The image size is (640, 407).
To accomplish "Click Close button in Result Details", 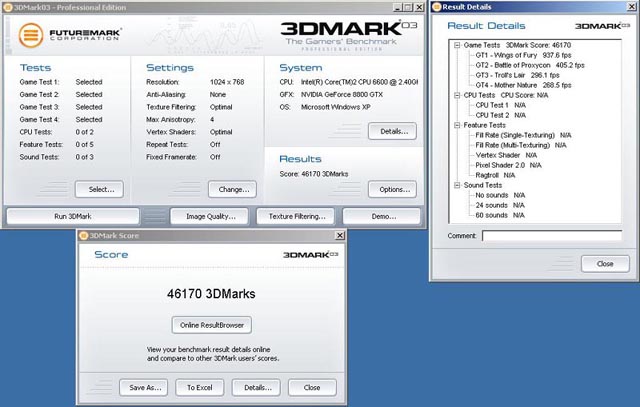I will coord(605,264).
